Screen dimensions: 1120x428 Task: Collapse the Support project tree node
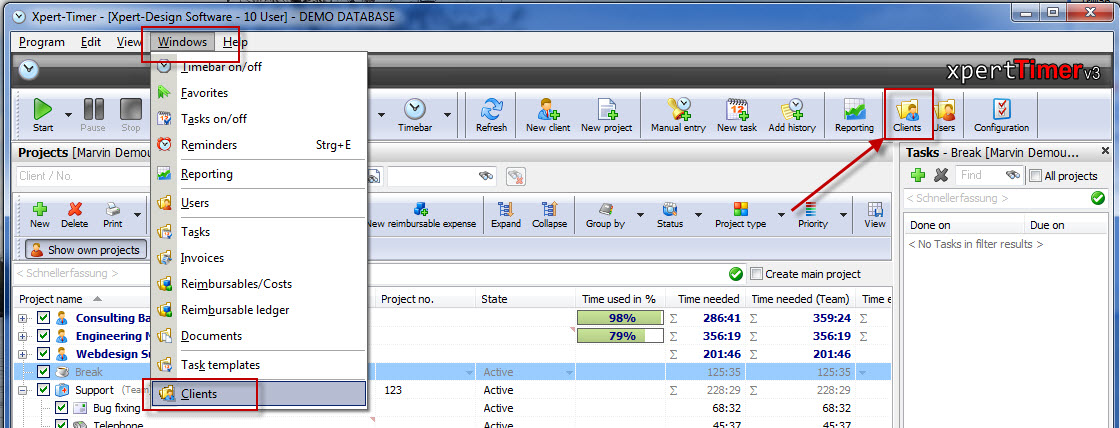[23, 390]
